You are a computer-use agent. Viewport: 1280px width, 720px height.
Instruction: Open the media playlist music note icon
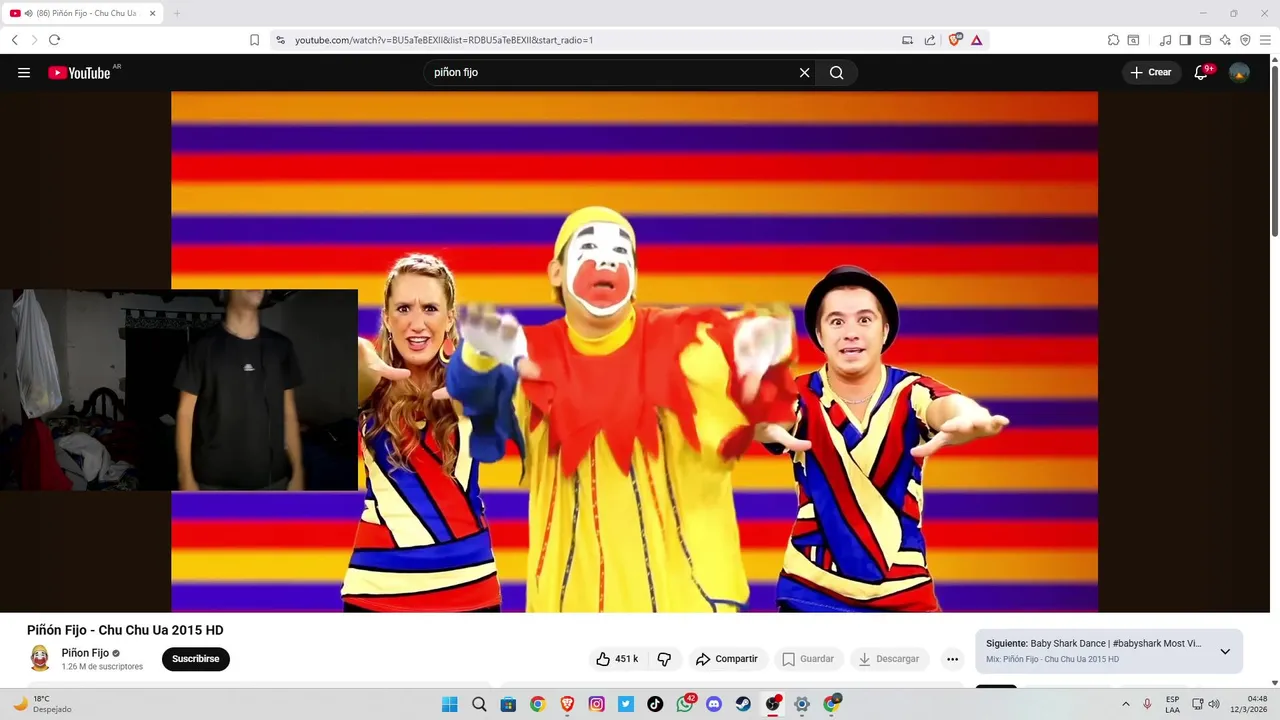click(x=1165, y=40)
